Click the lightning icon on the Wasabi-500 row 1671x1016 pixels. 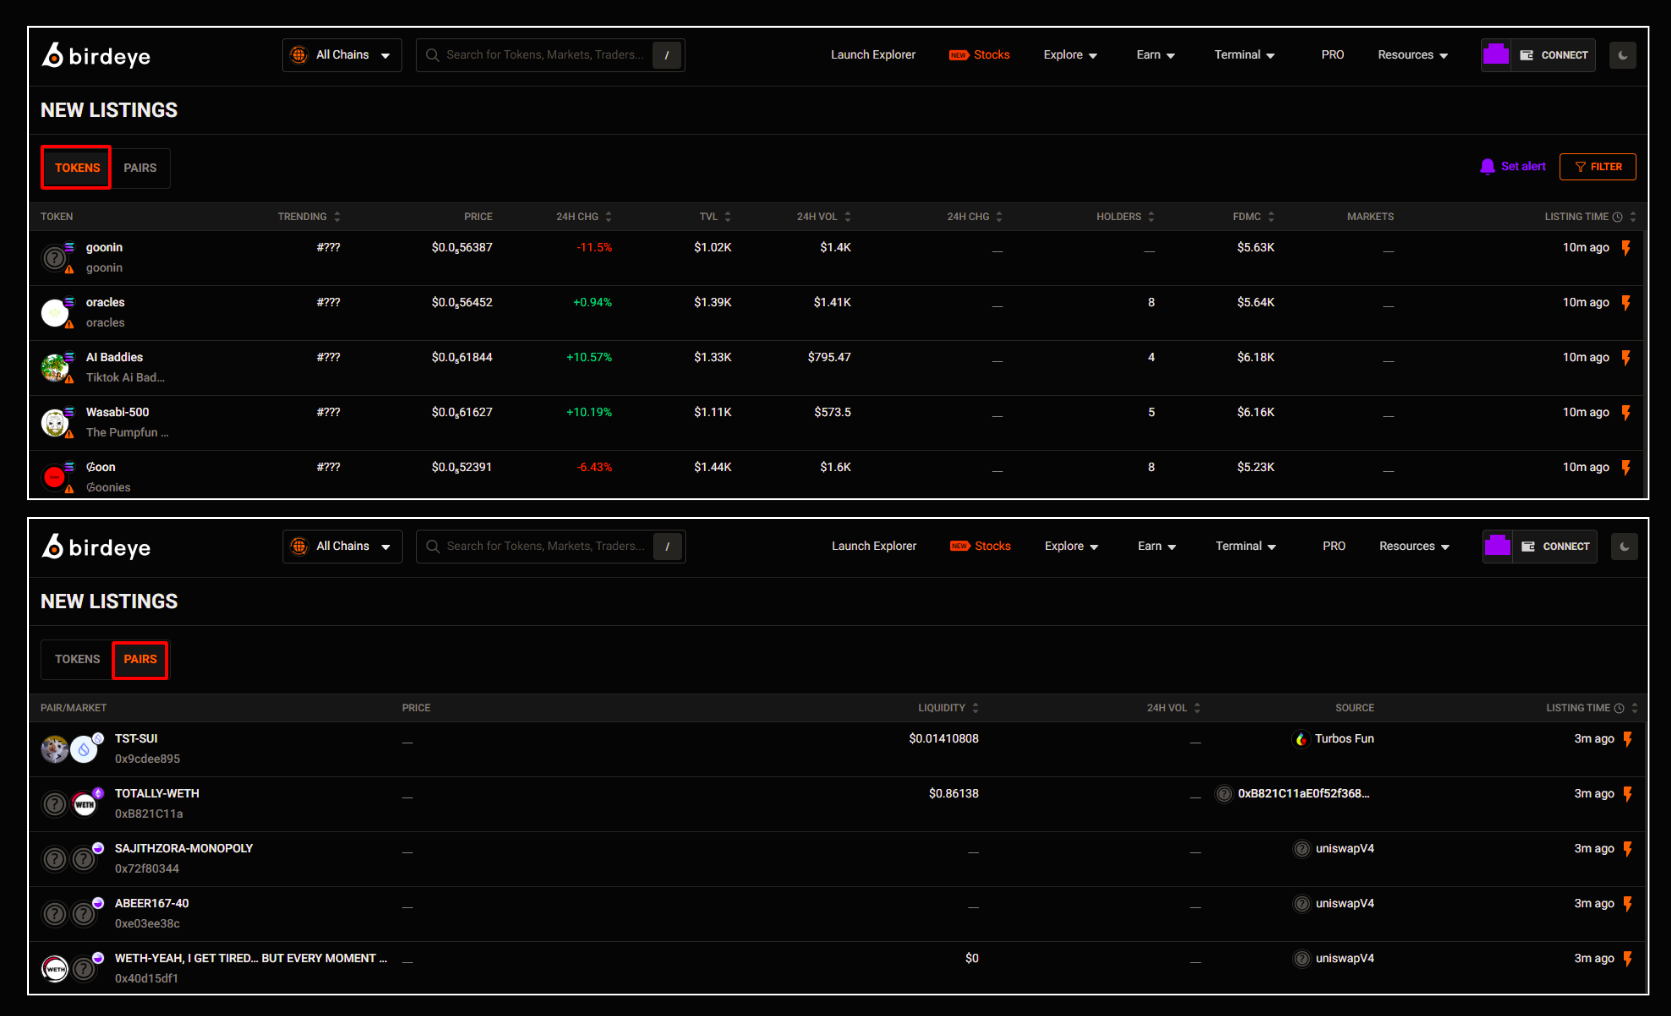[1626, 413]
